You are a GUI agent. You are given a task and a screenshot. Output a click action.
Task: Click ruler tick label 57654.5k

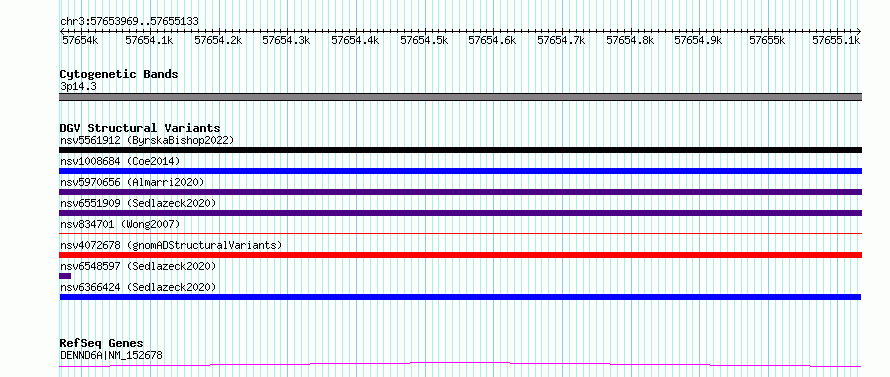click(424, 40)
